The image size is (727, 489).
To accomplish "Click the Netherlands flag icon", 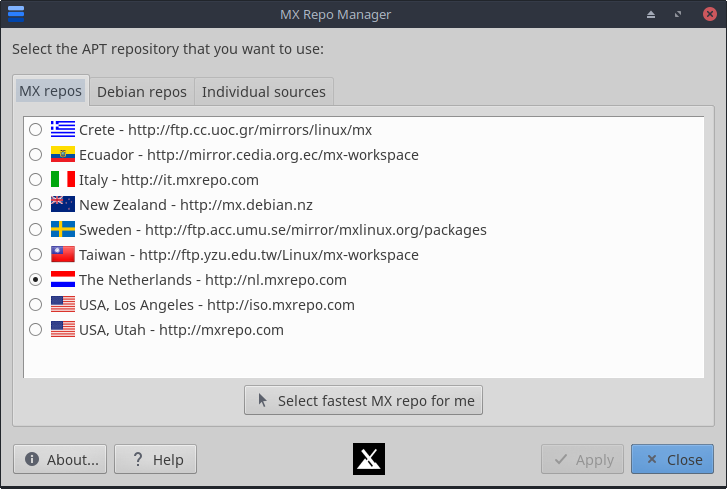I will (63, 279).
